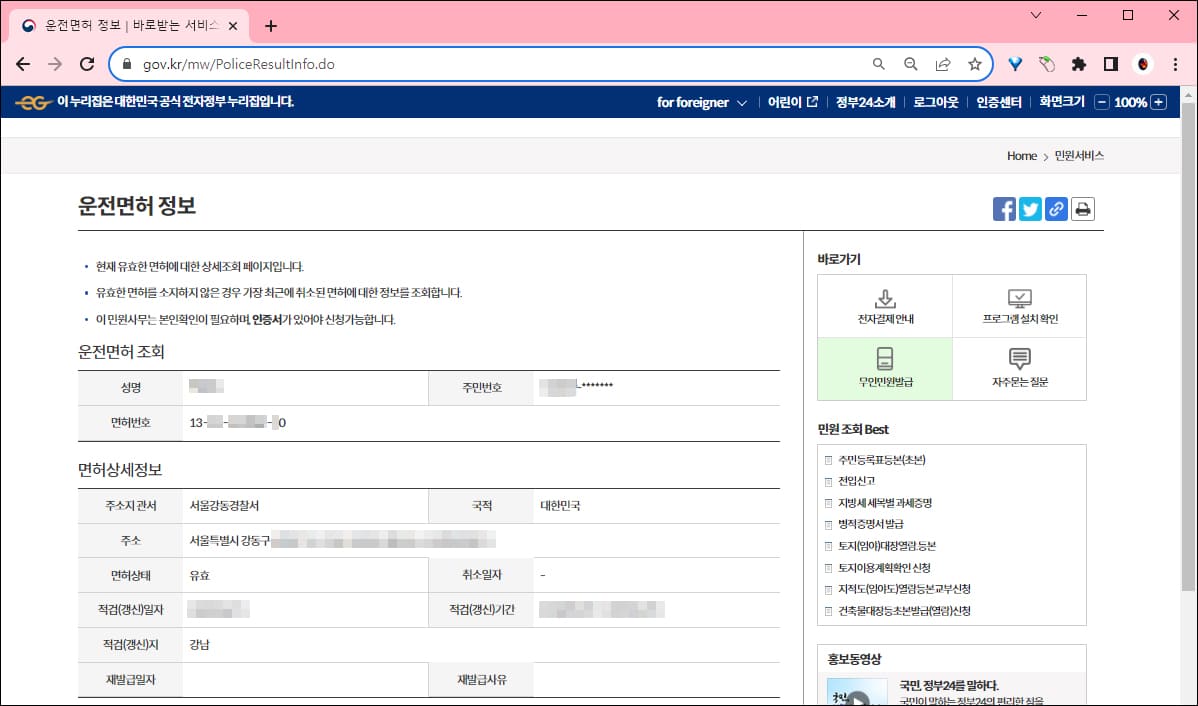Click the 취소일자 label cell
The width and height of the screenshot is (1198, 706).
tap(481, 575)
